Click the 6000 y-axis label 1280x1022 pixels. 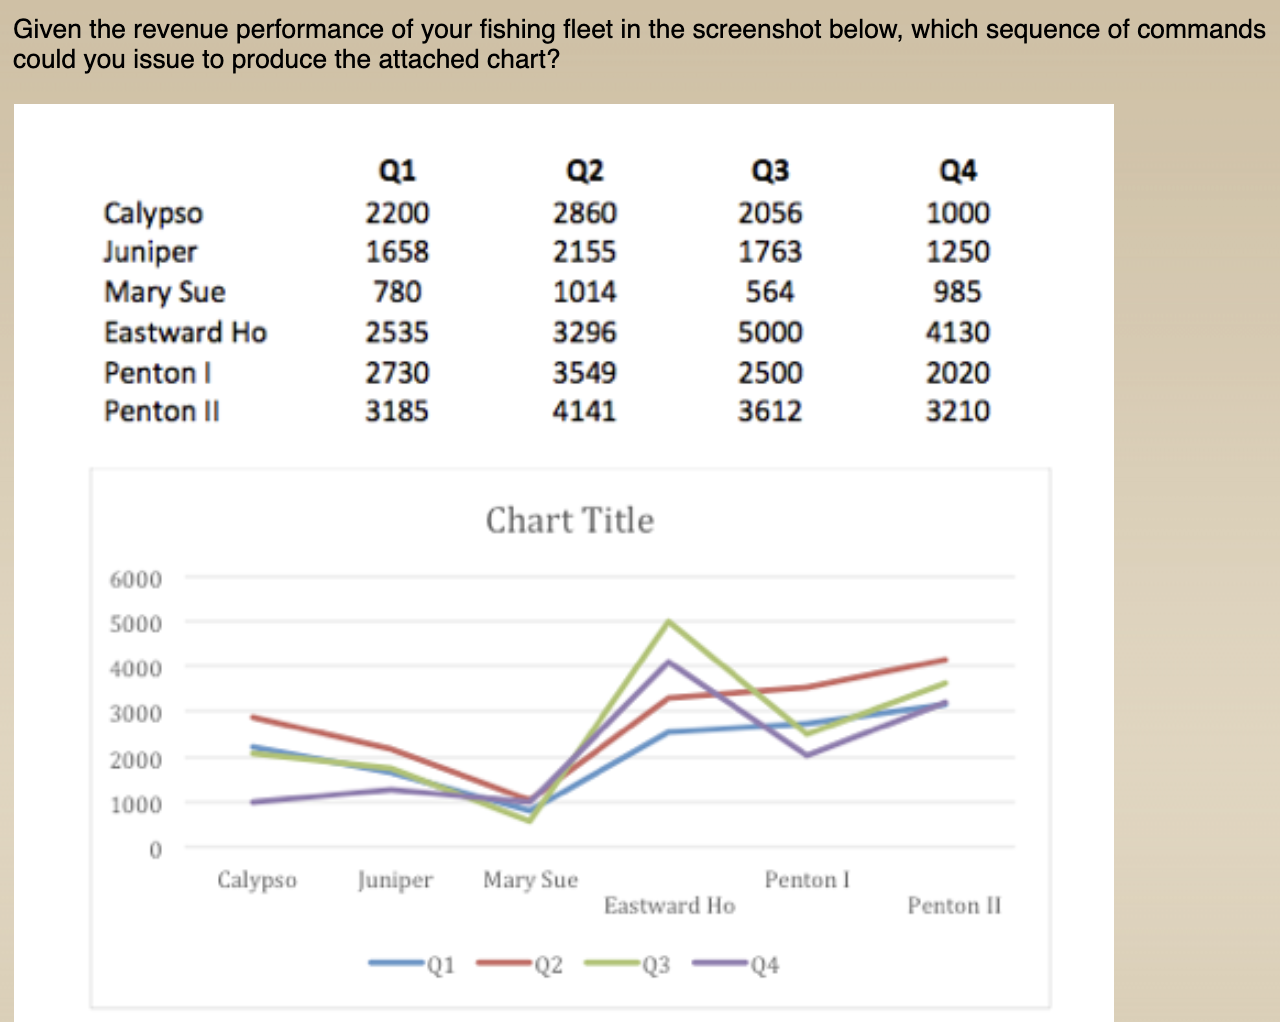(x=135, y=579)
